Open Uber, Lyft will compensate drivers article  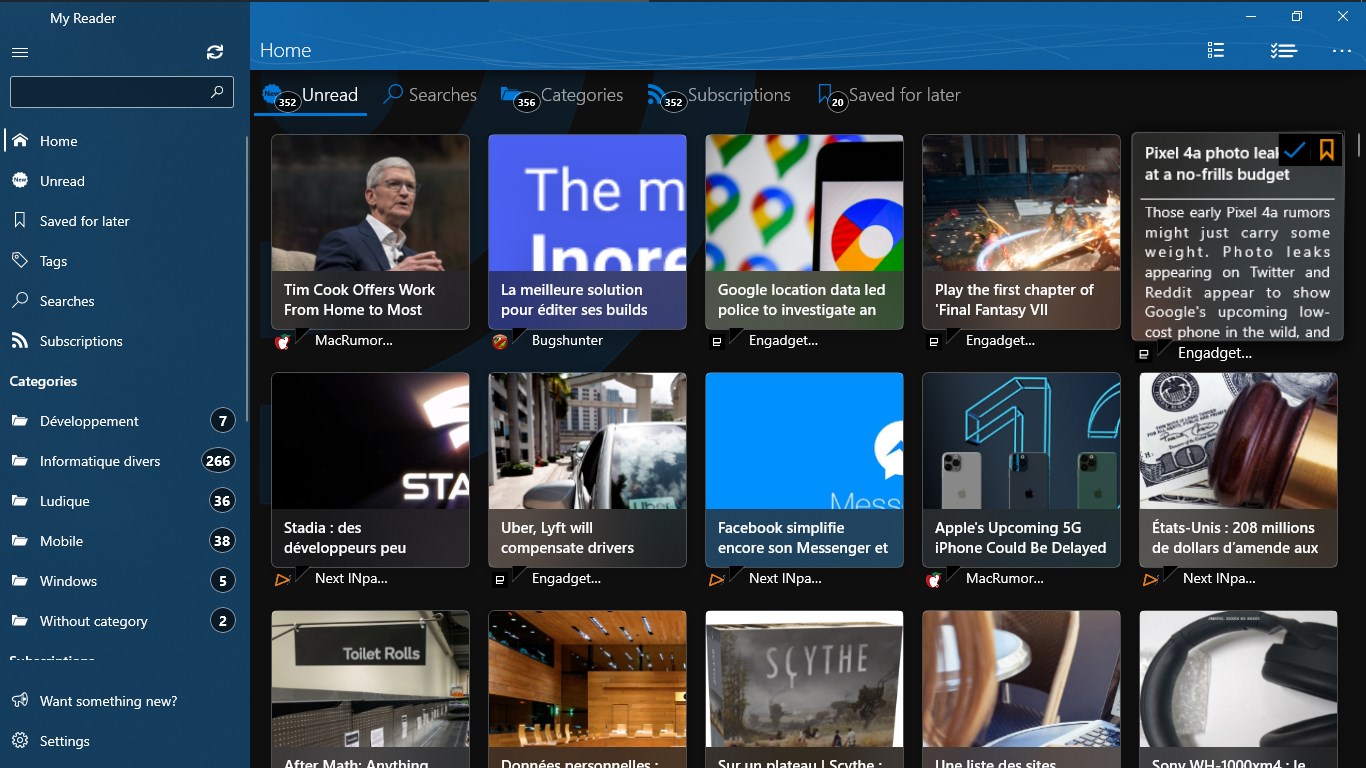tap(587, 470)
